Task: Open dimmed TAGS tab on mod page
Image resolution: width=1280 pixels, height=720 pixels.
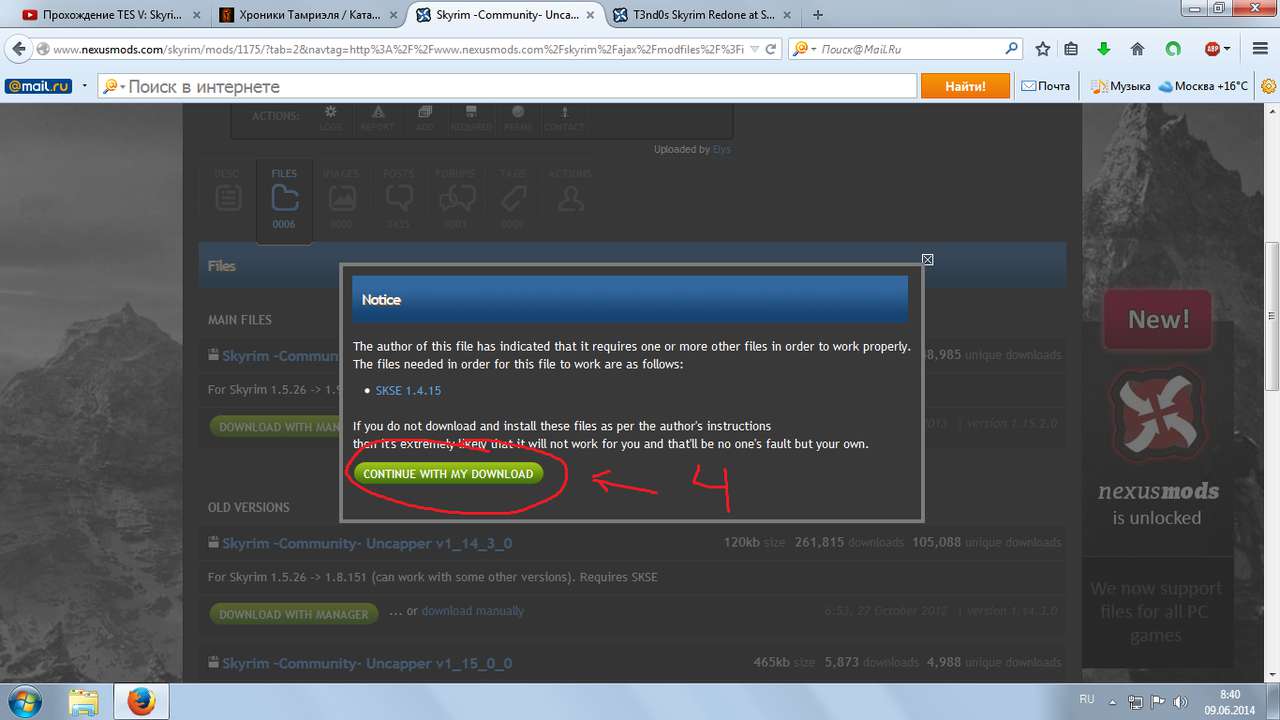Action: (x=512, y=199)
